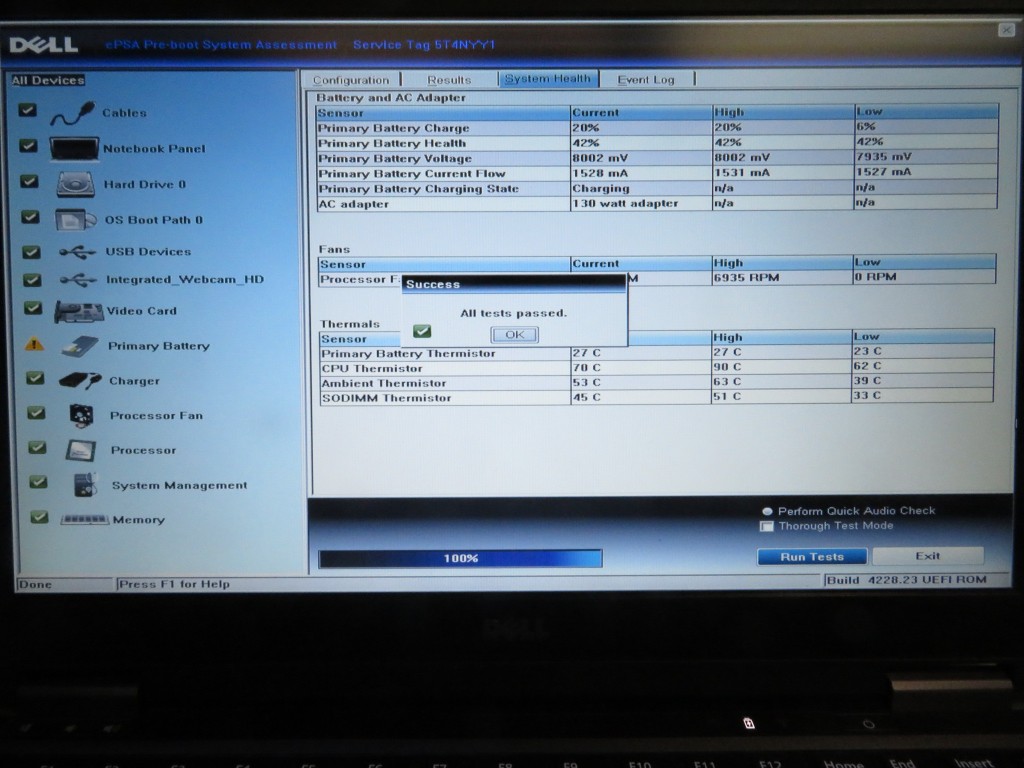
Task: Click OK in the Success dialog
Action: click(515, 334)
